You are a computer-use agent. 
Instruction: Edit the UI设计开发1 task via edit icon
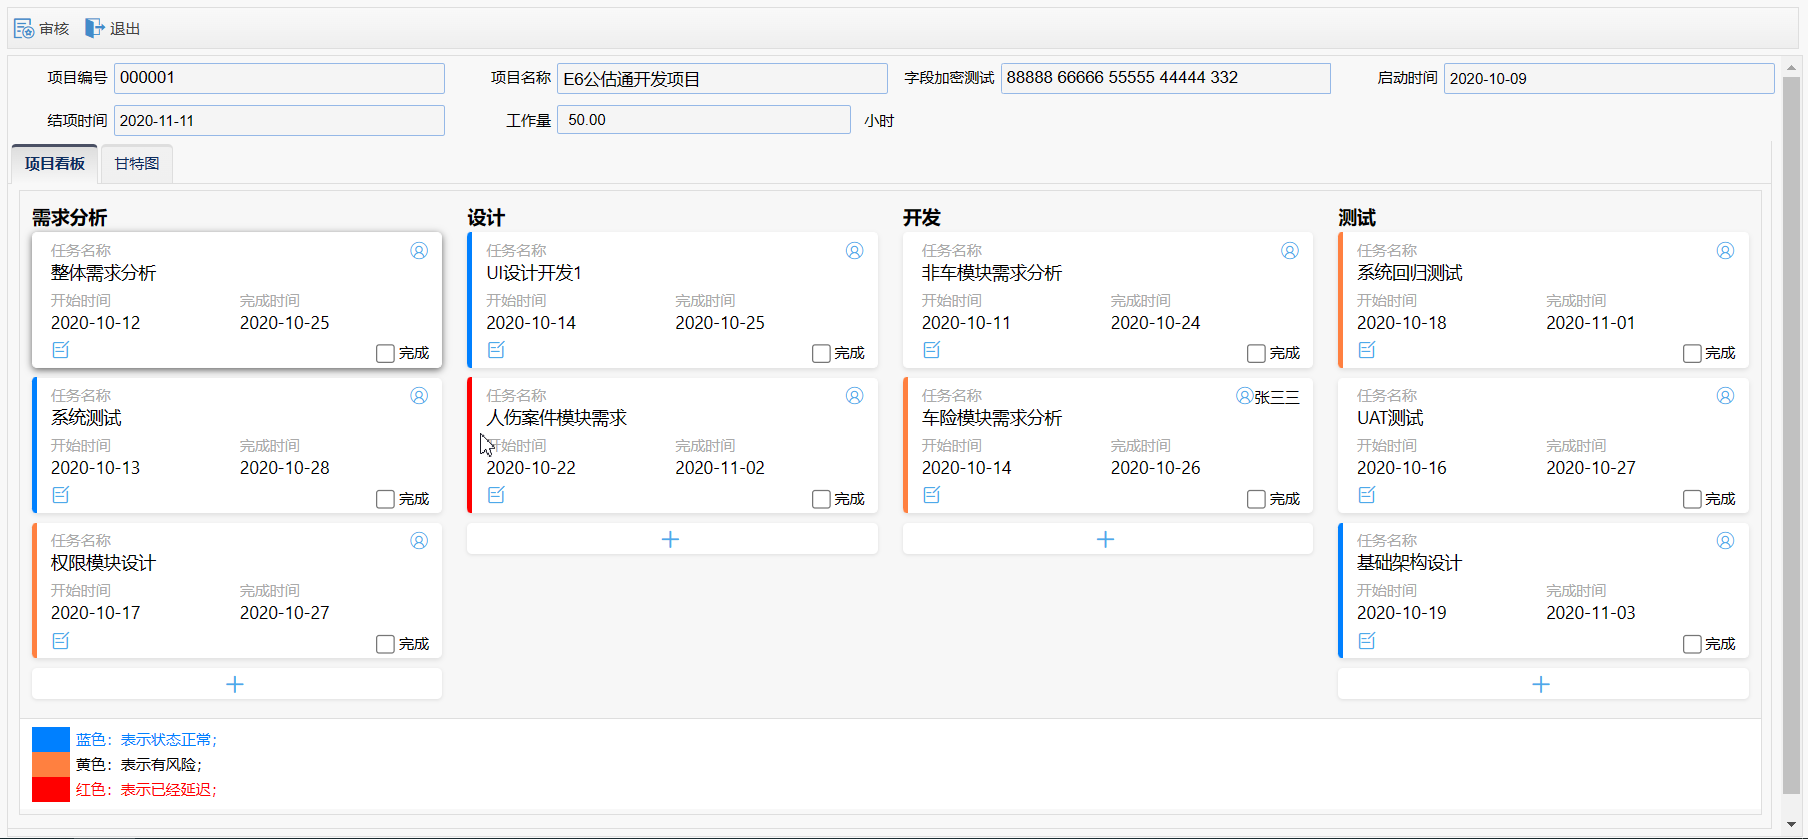(x=496, y=350)
